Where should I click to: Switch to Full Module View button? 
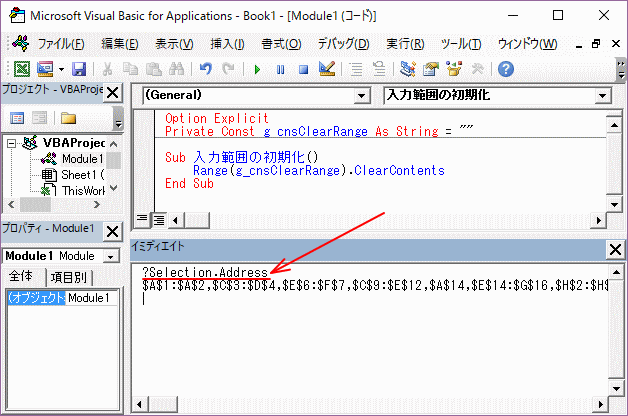tap(159, 220)
